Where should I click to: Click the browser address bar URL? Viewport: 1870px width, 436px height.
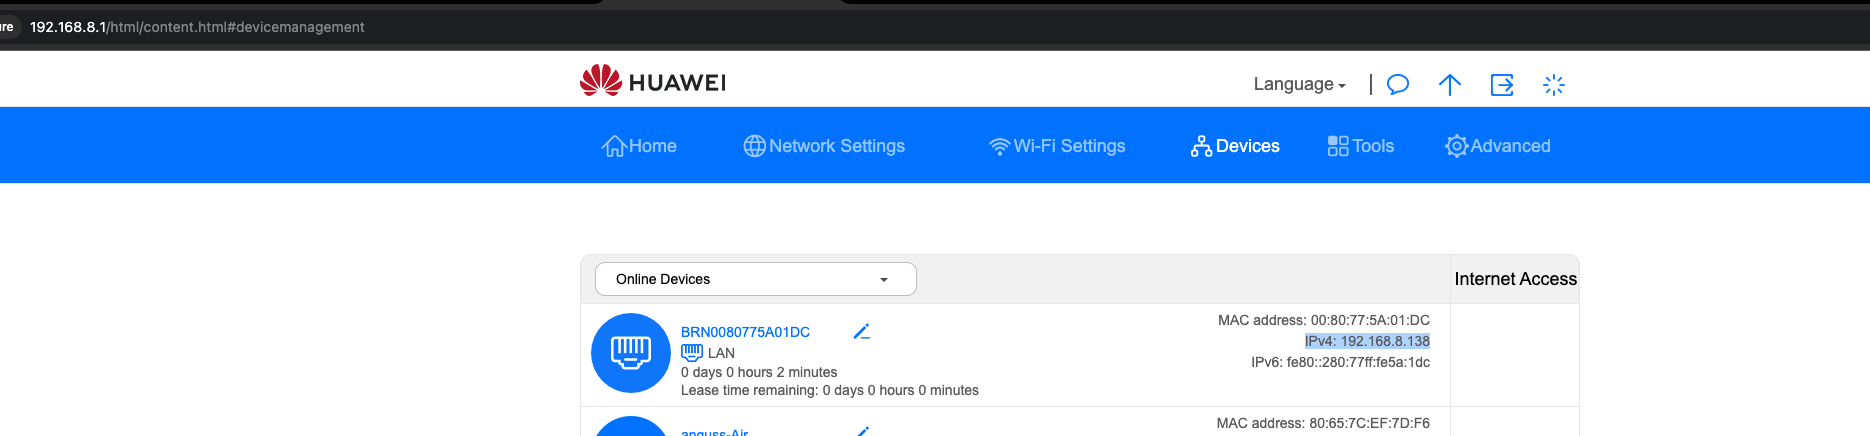[x=197, y=27]
